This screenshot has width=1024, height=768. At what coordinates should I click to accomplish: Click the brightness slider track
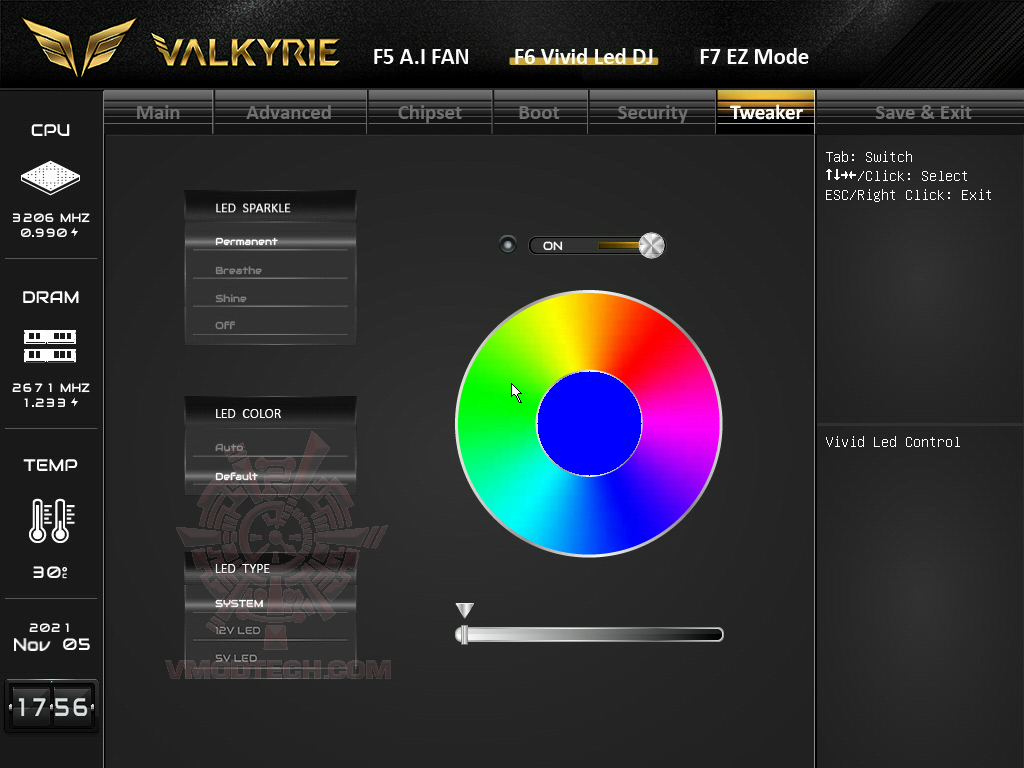coord(589,634)
